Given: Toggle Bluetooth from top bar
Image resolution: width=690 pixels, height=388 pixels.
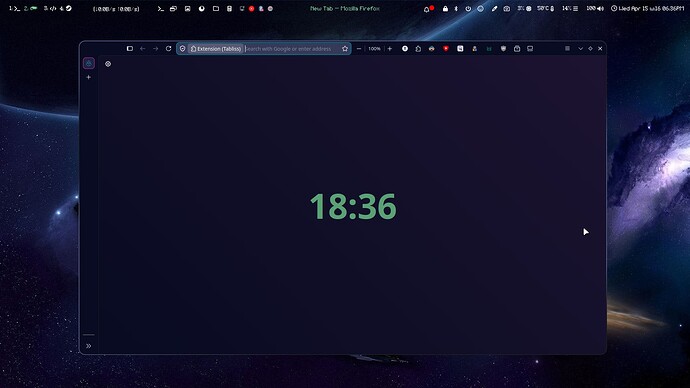Looking at the screenshot, I should coord(456,8).
